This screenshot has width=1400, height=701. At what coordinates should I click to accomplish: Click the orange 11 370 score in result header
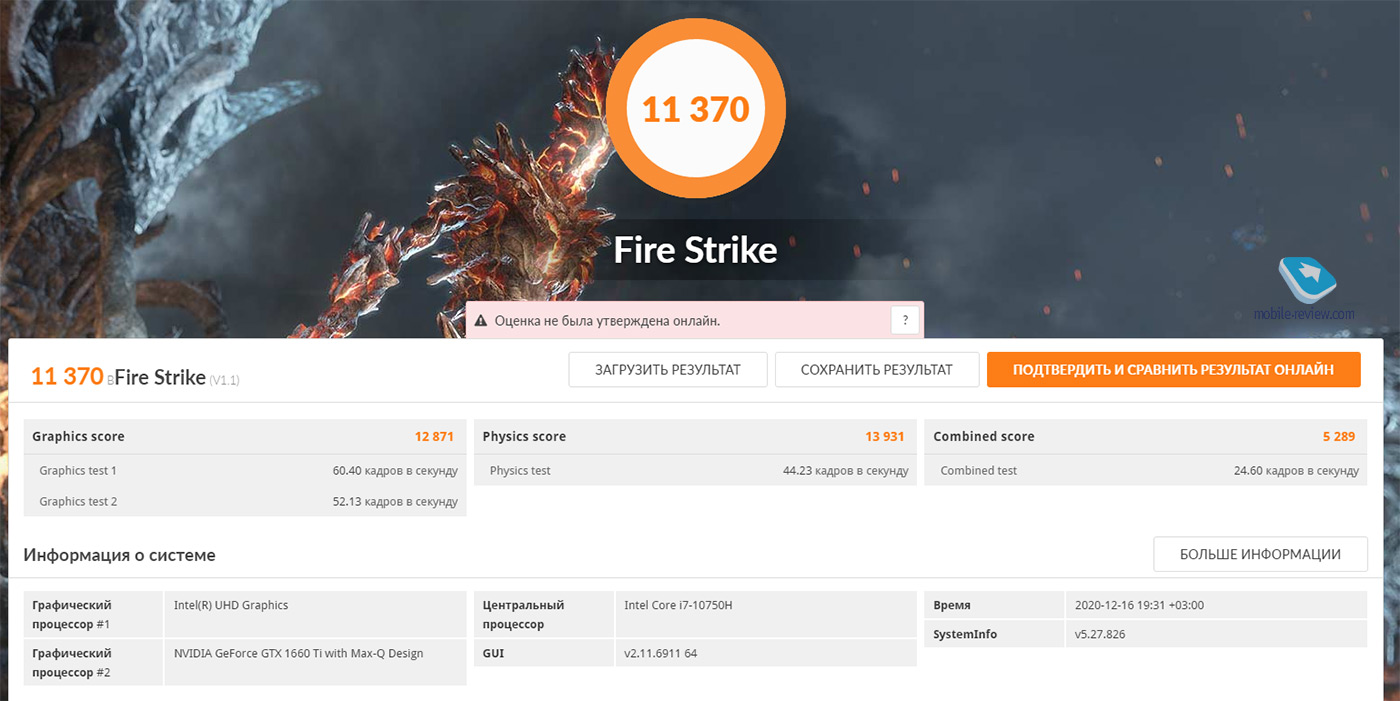pyautogui.click(x=67, y=376)
